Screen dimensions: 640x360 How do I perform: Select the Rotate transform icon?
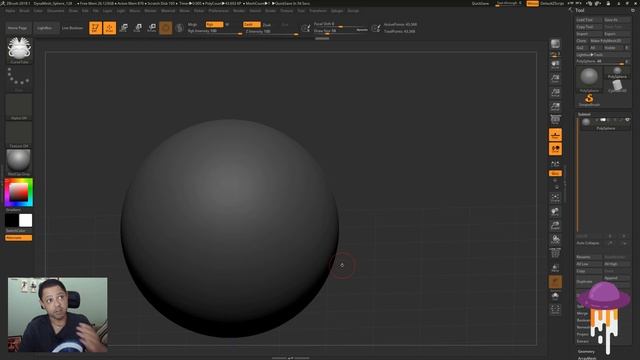click(x=152, y=28)
